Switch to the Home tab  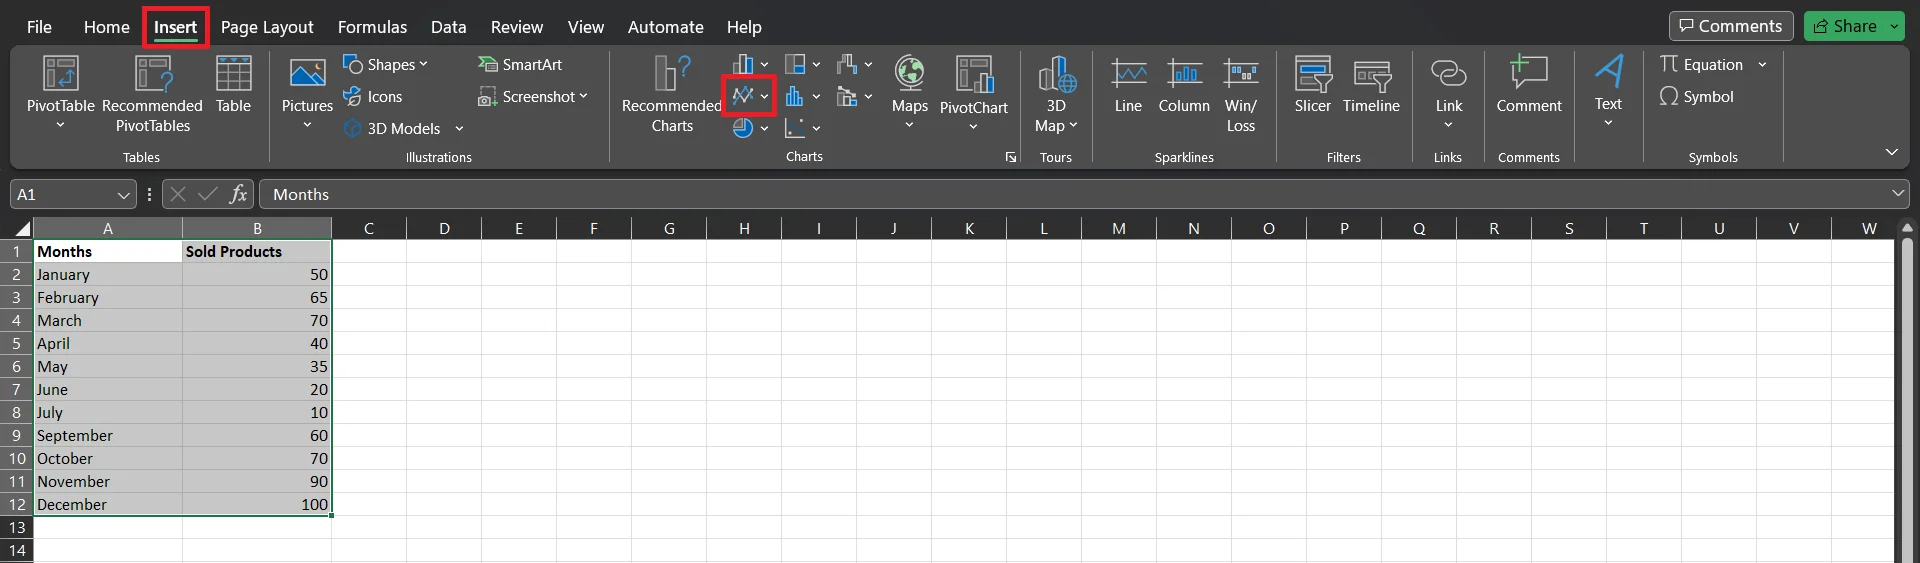click(x=107, y=27)
